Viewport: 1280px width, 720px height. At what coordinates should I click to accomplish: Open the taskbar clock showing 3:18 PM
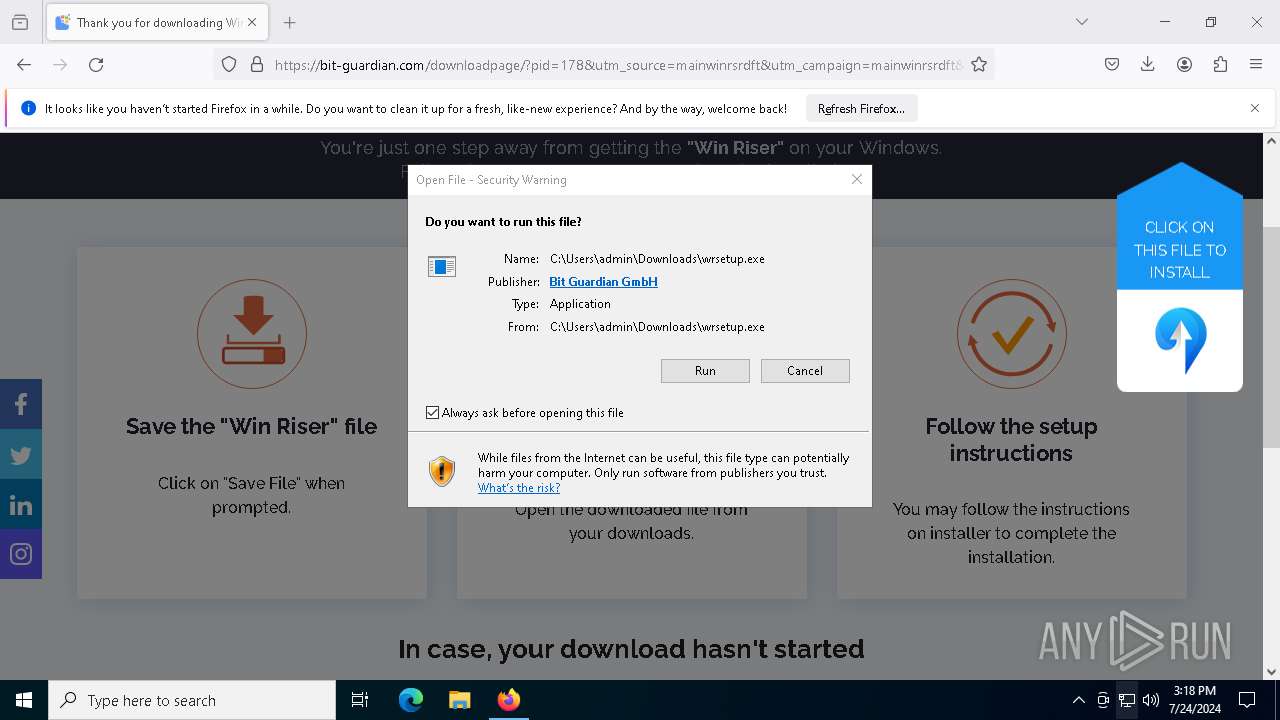(1196, 700)
